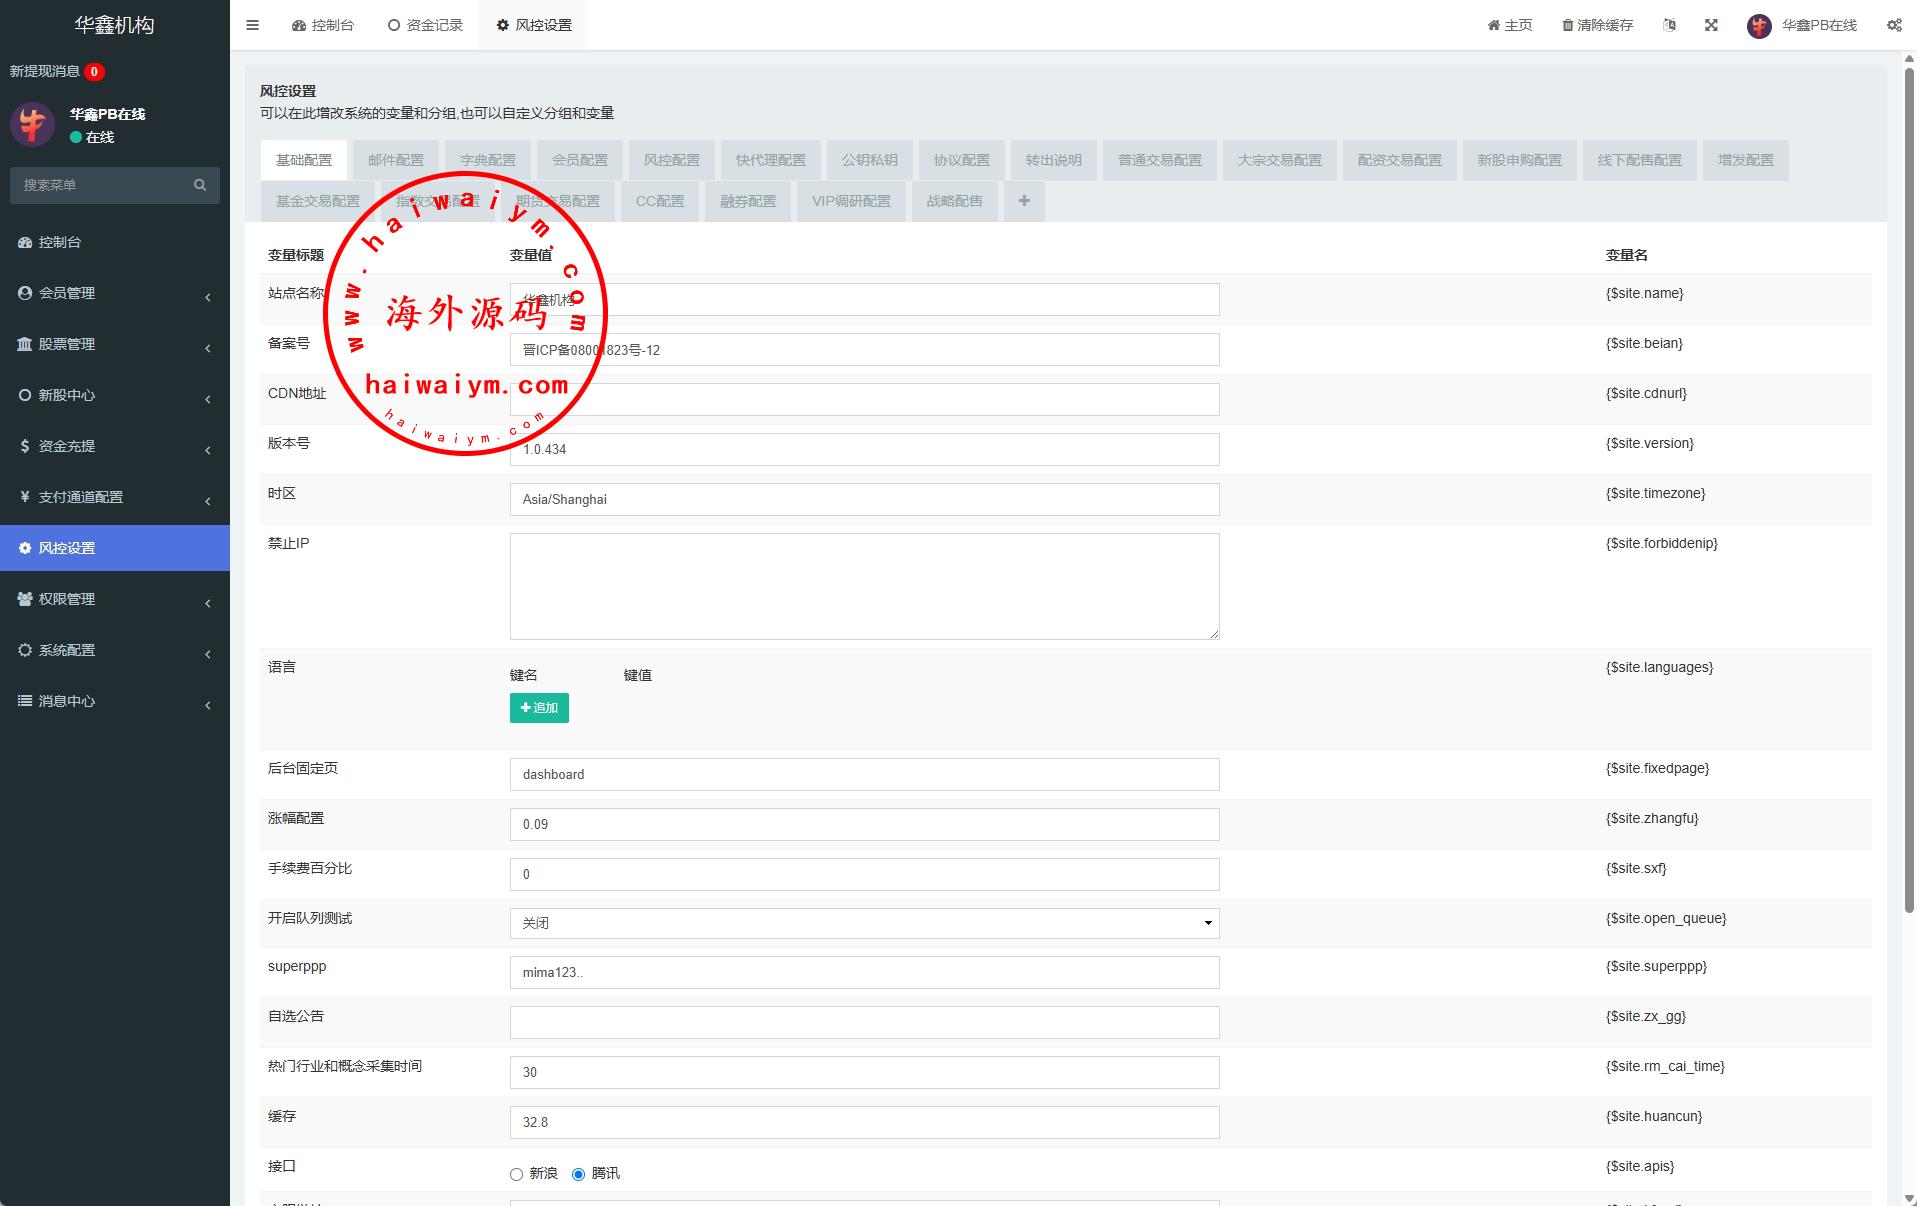
Task: Click the green 追加 button
Action: pos(539,708)
